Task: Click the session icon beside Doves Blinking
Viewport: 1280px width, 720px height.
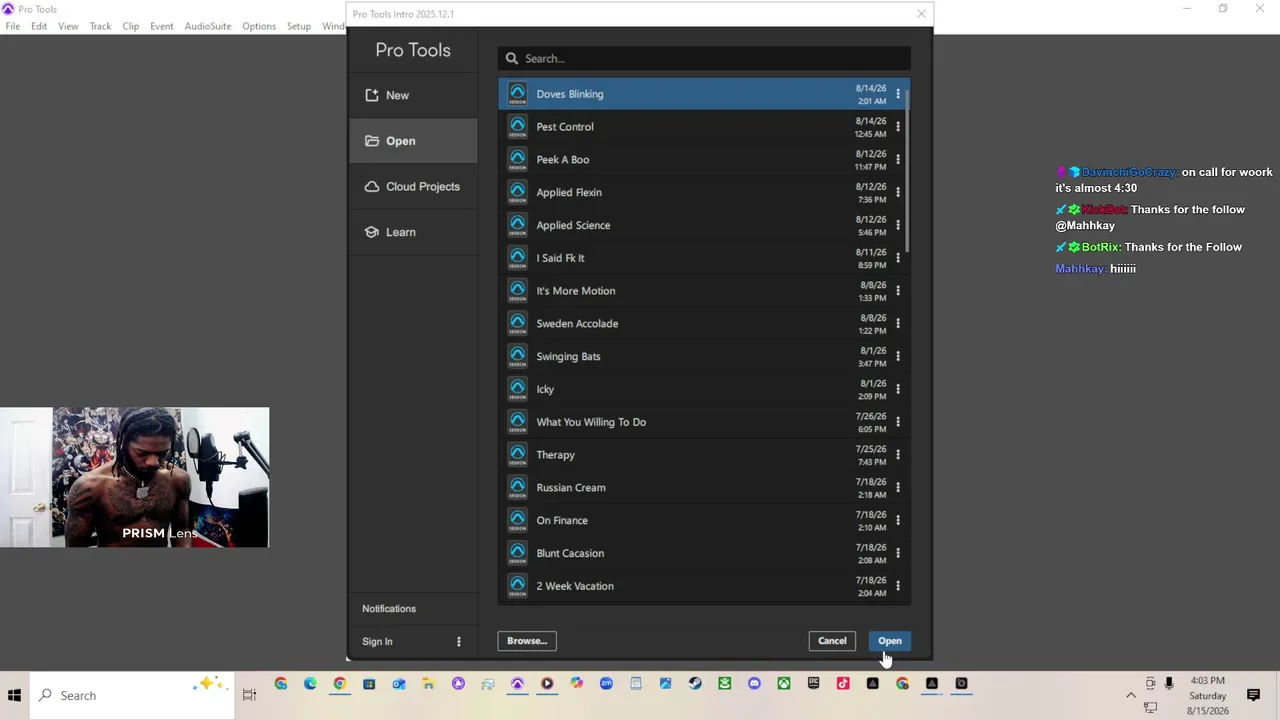Action: [x=517, y=94]
